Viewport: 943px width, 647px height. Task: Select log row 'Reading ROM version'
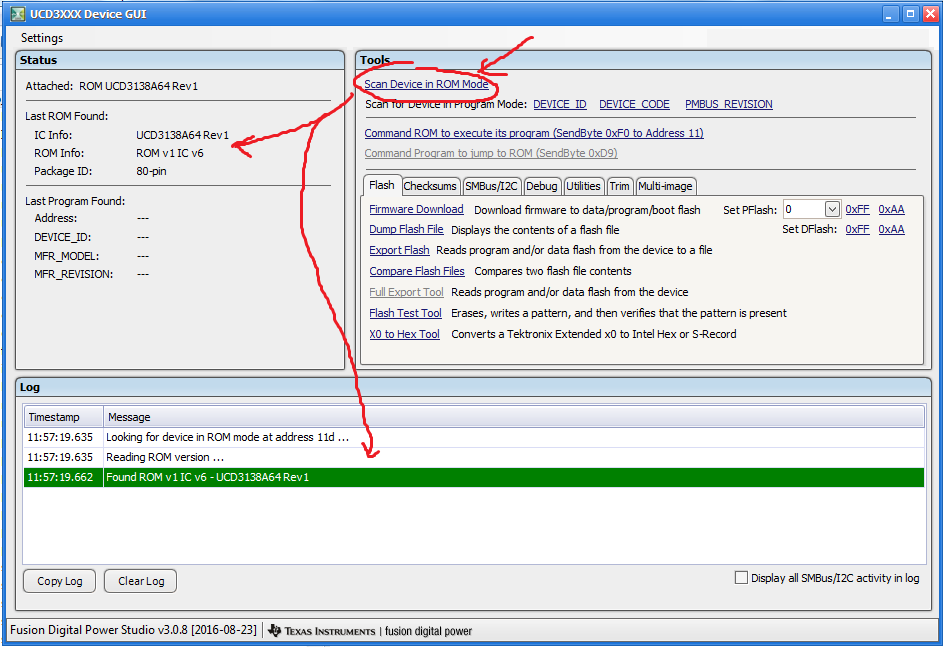click(474, 457)
